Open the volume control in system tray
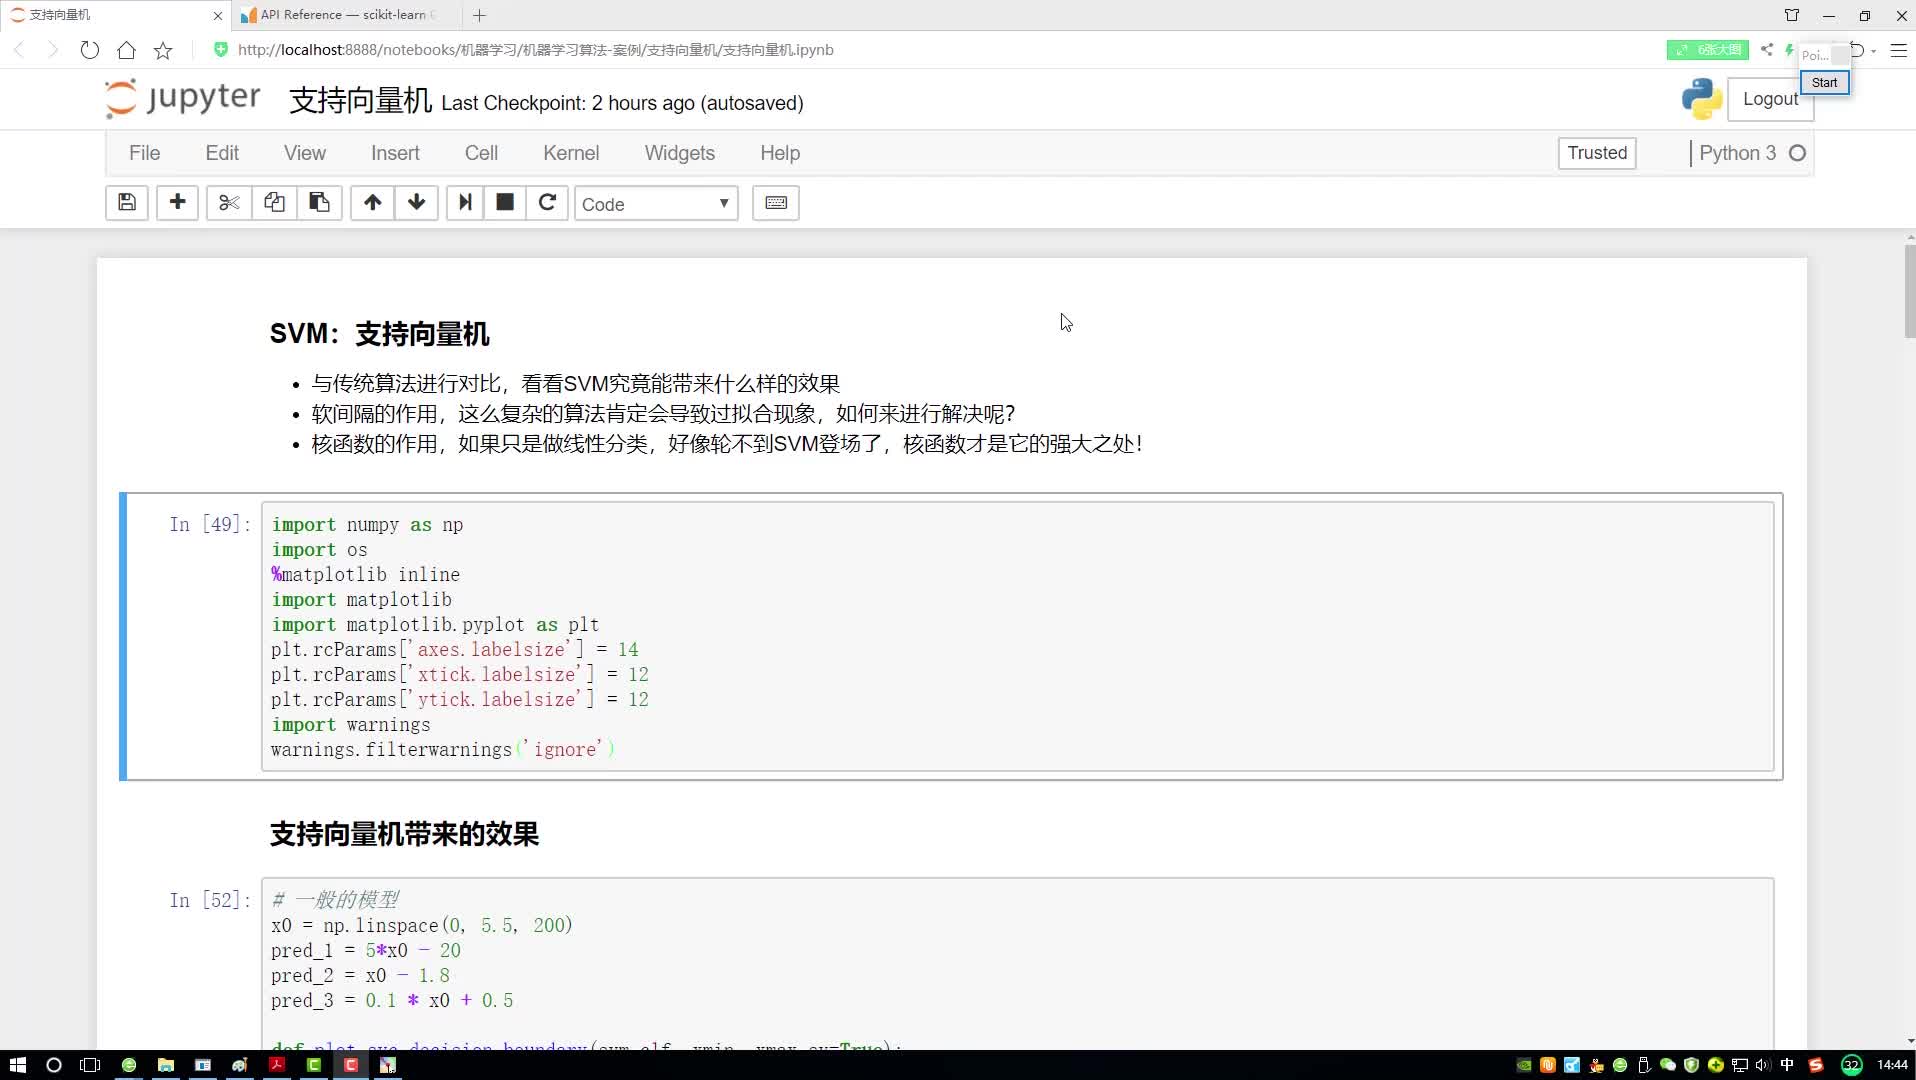The image size is (1916, 1080). click(x=1762, y=1065)
